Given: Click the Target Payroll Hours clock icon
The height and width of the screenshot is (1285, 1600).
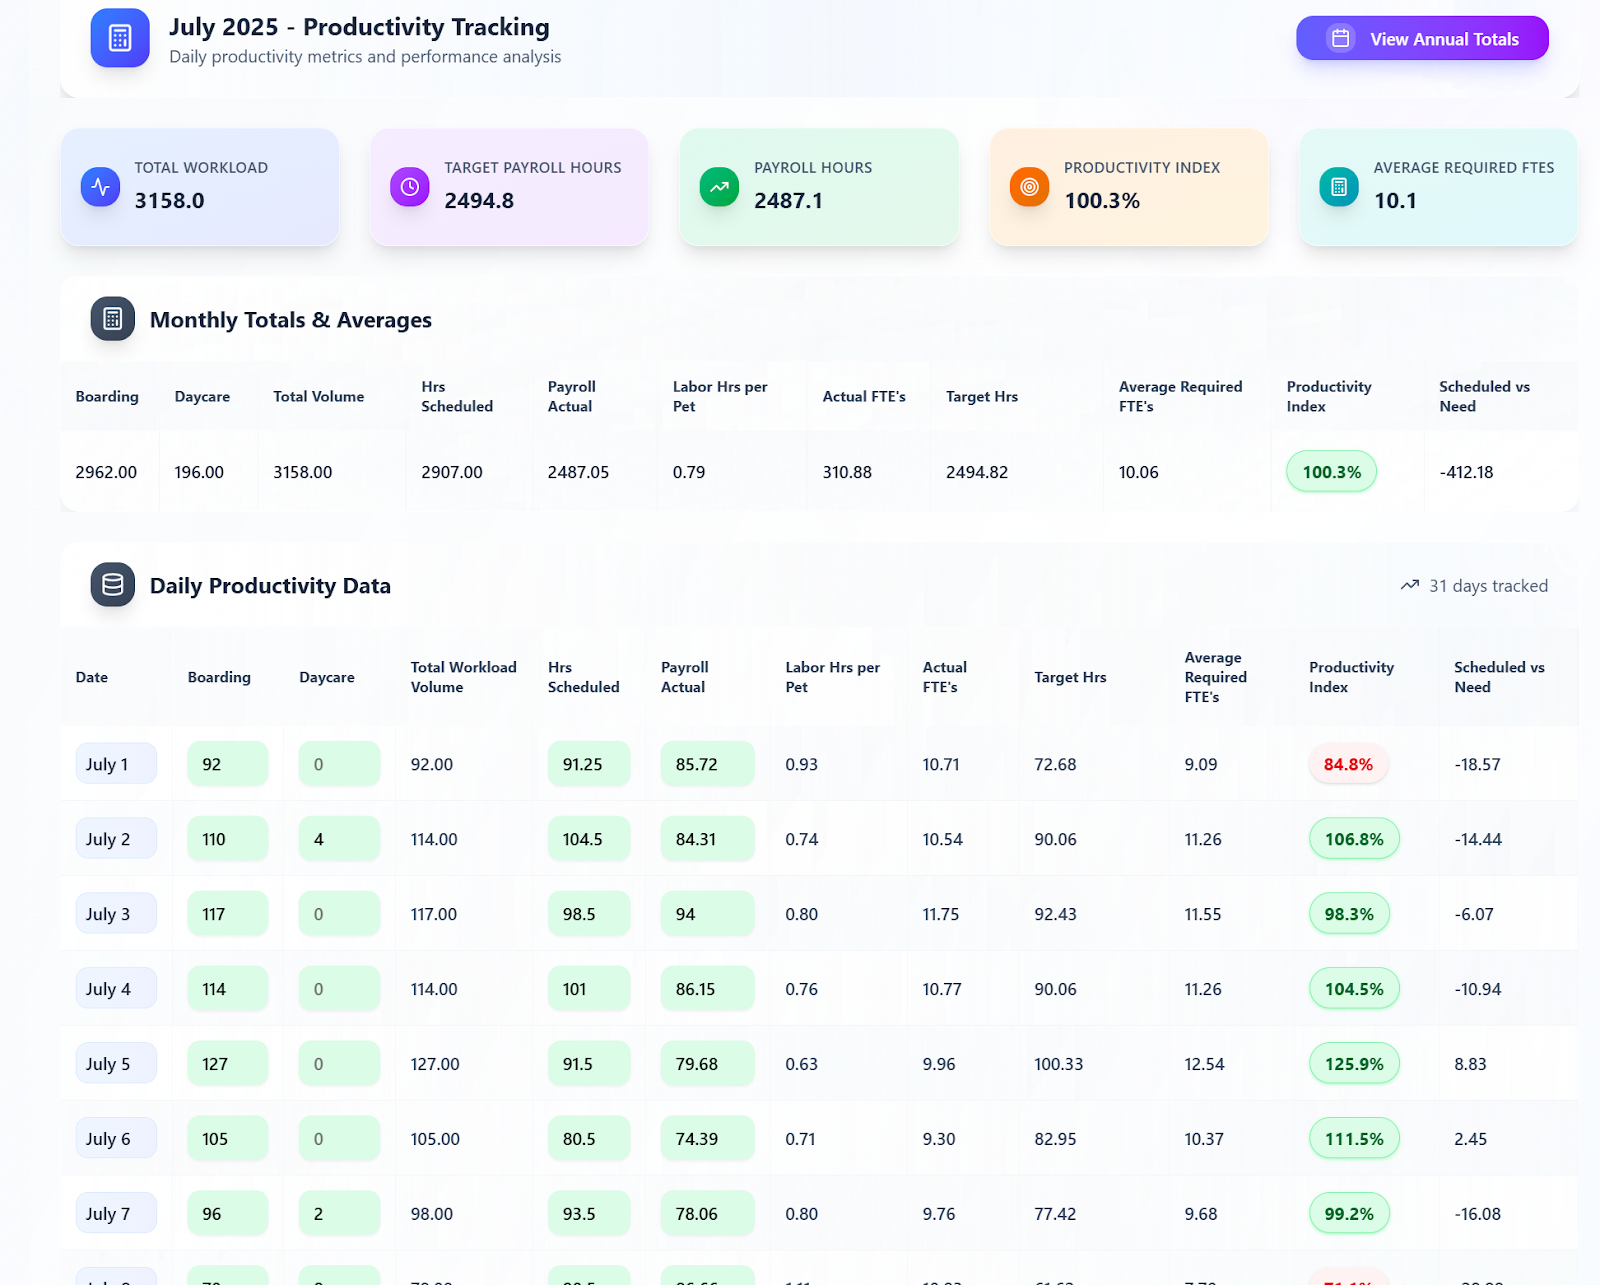Looking at the screenshot, I should tap(409, 186).
